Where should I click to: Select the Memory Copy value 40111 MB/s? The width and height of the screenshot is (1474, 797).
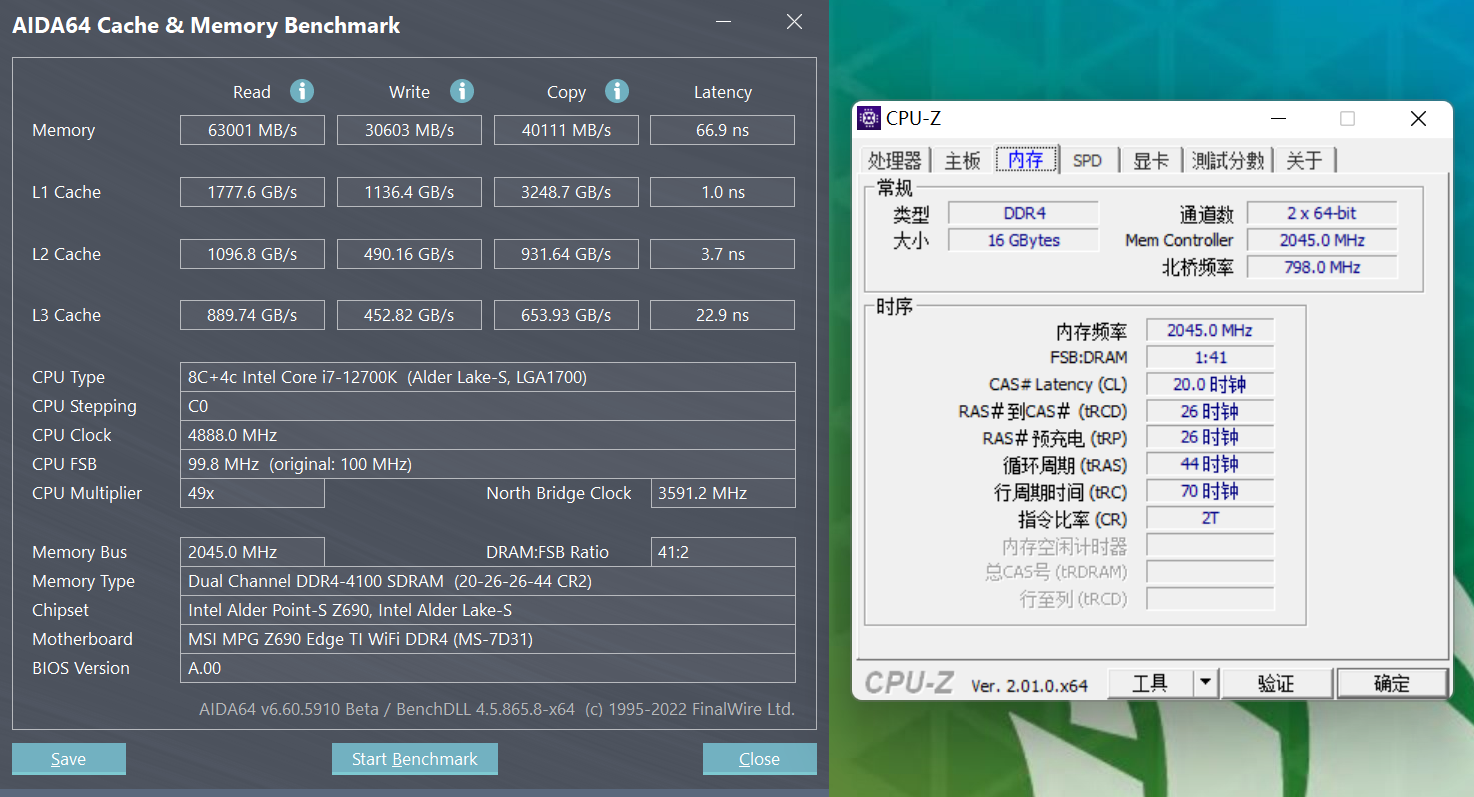[566, 130]
